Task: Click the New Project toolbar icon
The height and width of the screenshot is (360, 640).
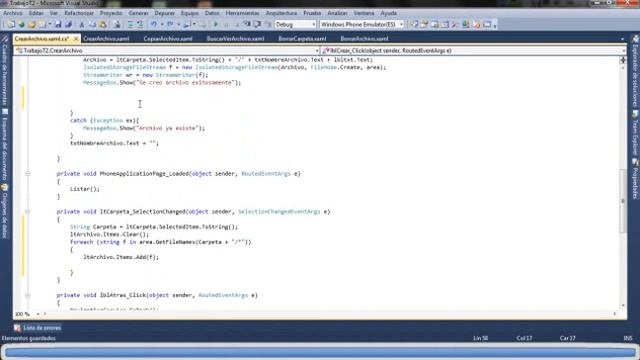Action: pos(11,24)
